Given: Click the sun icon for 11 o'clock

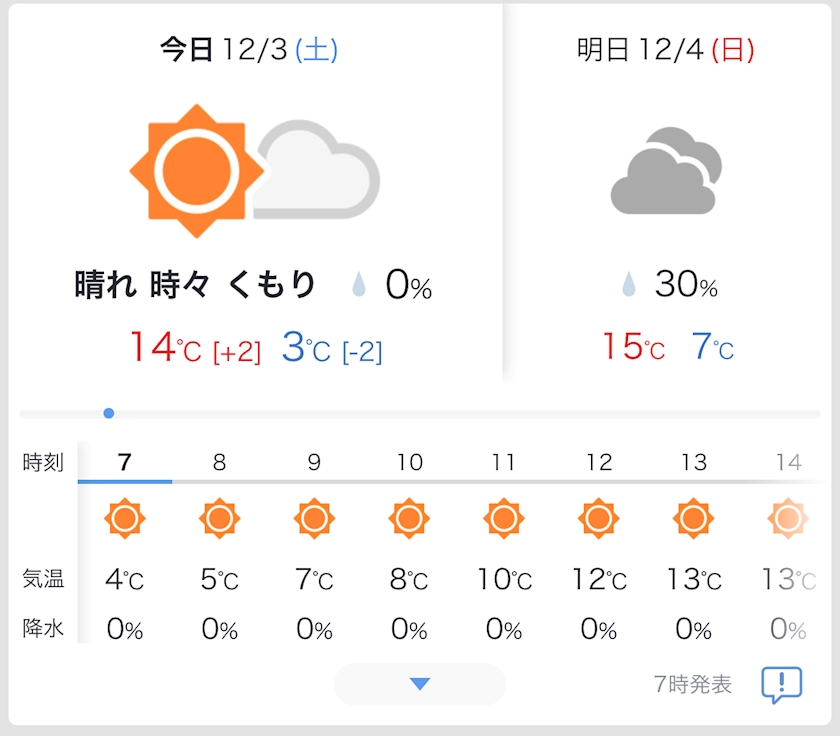Looking at the screenshot, I should (503, 519).
